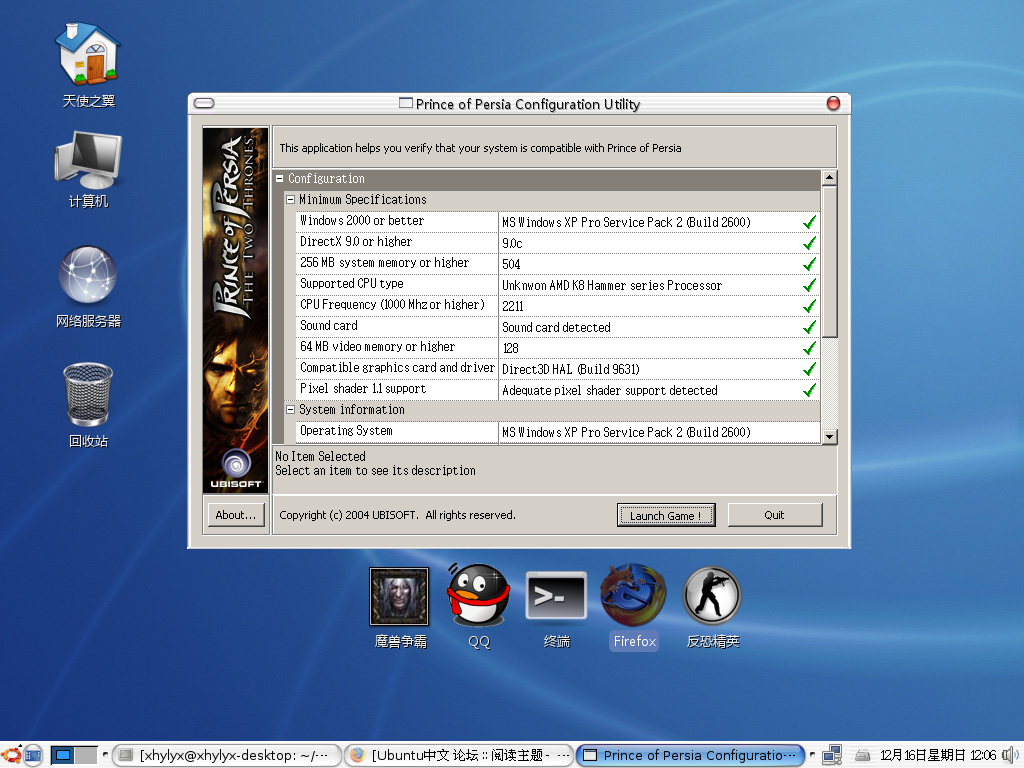This screenshot has width=1024, height=768.
Task: Select the 'Supported CPU type' row
Action: pyautogui.click(x=558, y=284)
